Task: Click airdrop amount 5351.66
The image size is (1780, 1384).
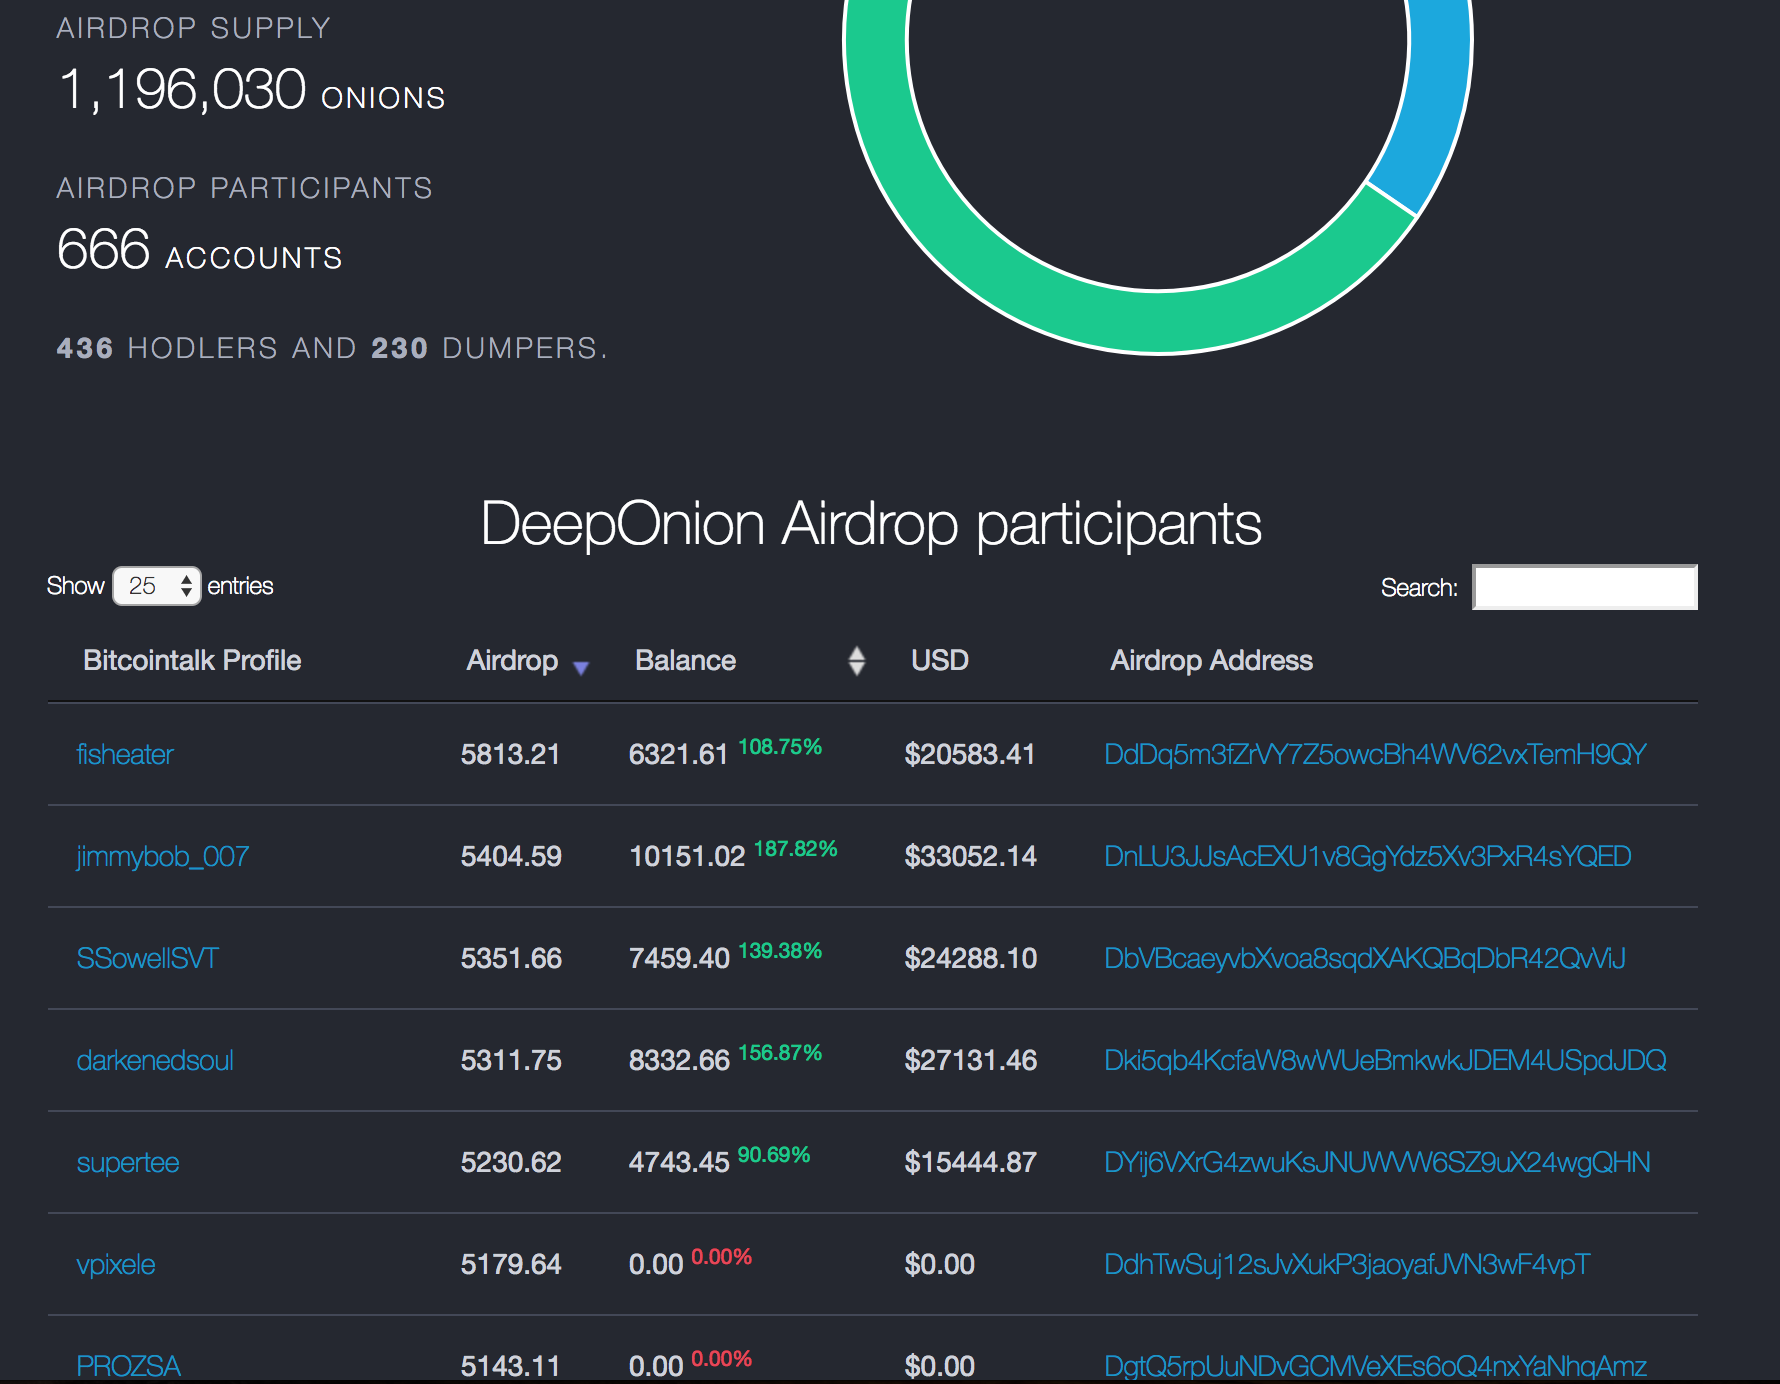Action: coord(511,959)
